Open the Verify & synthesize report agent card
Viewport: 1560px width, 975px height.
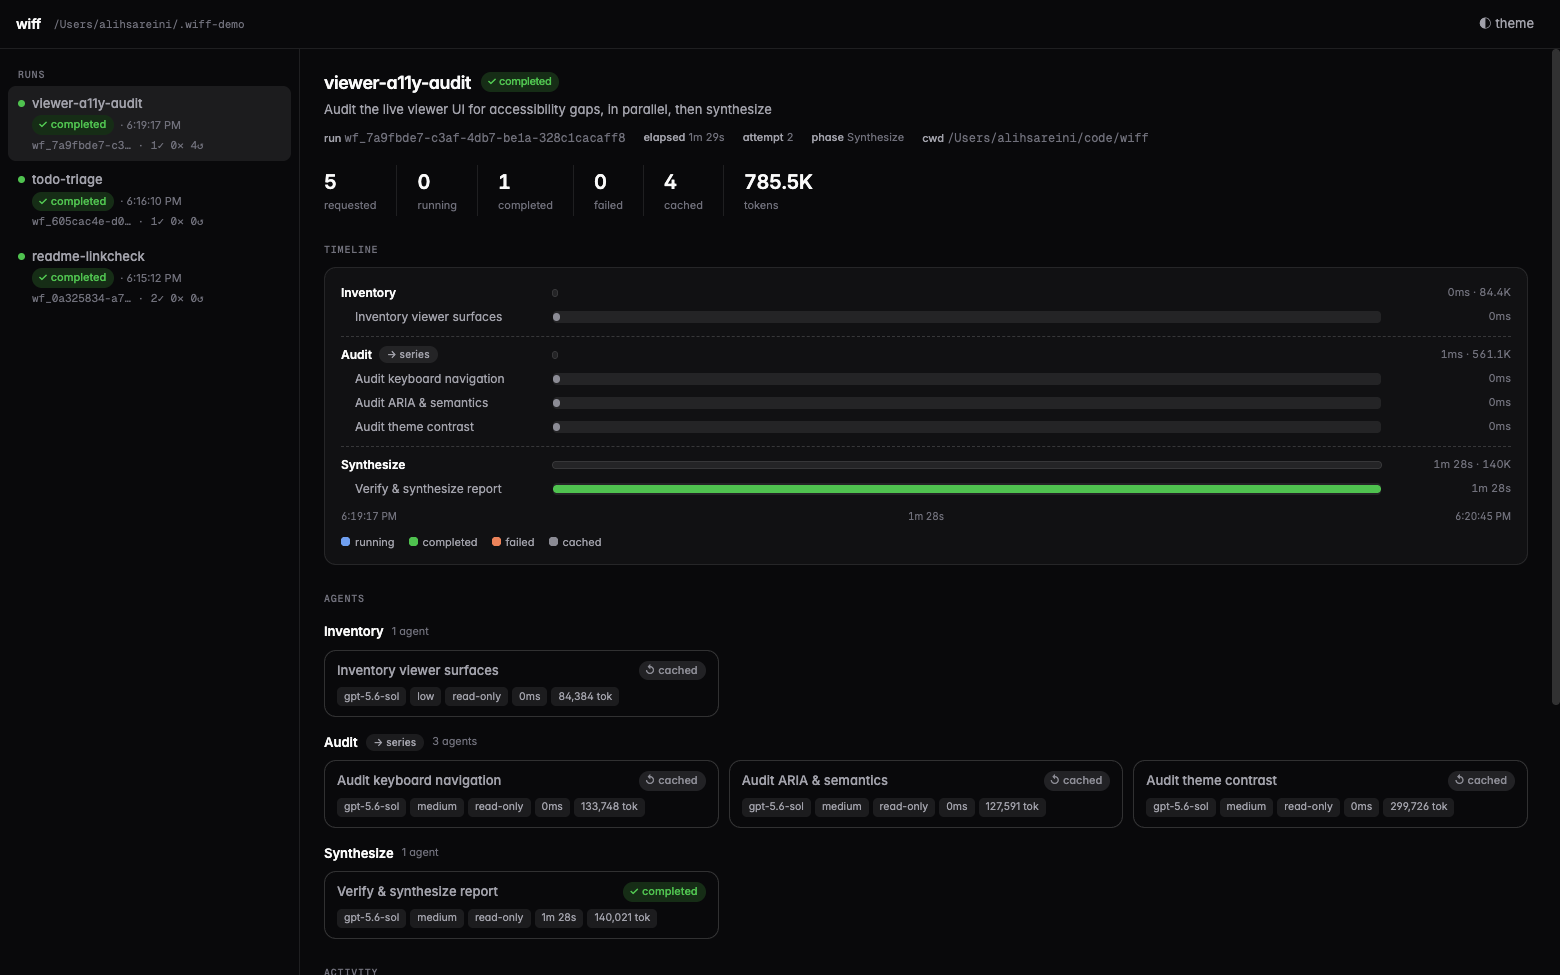[521, 905]
